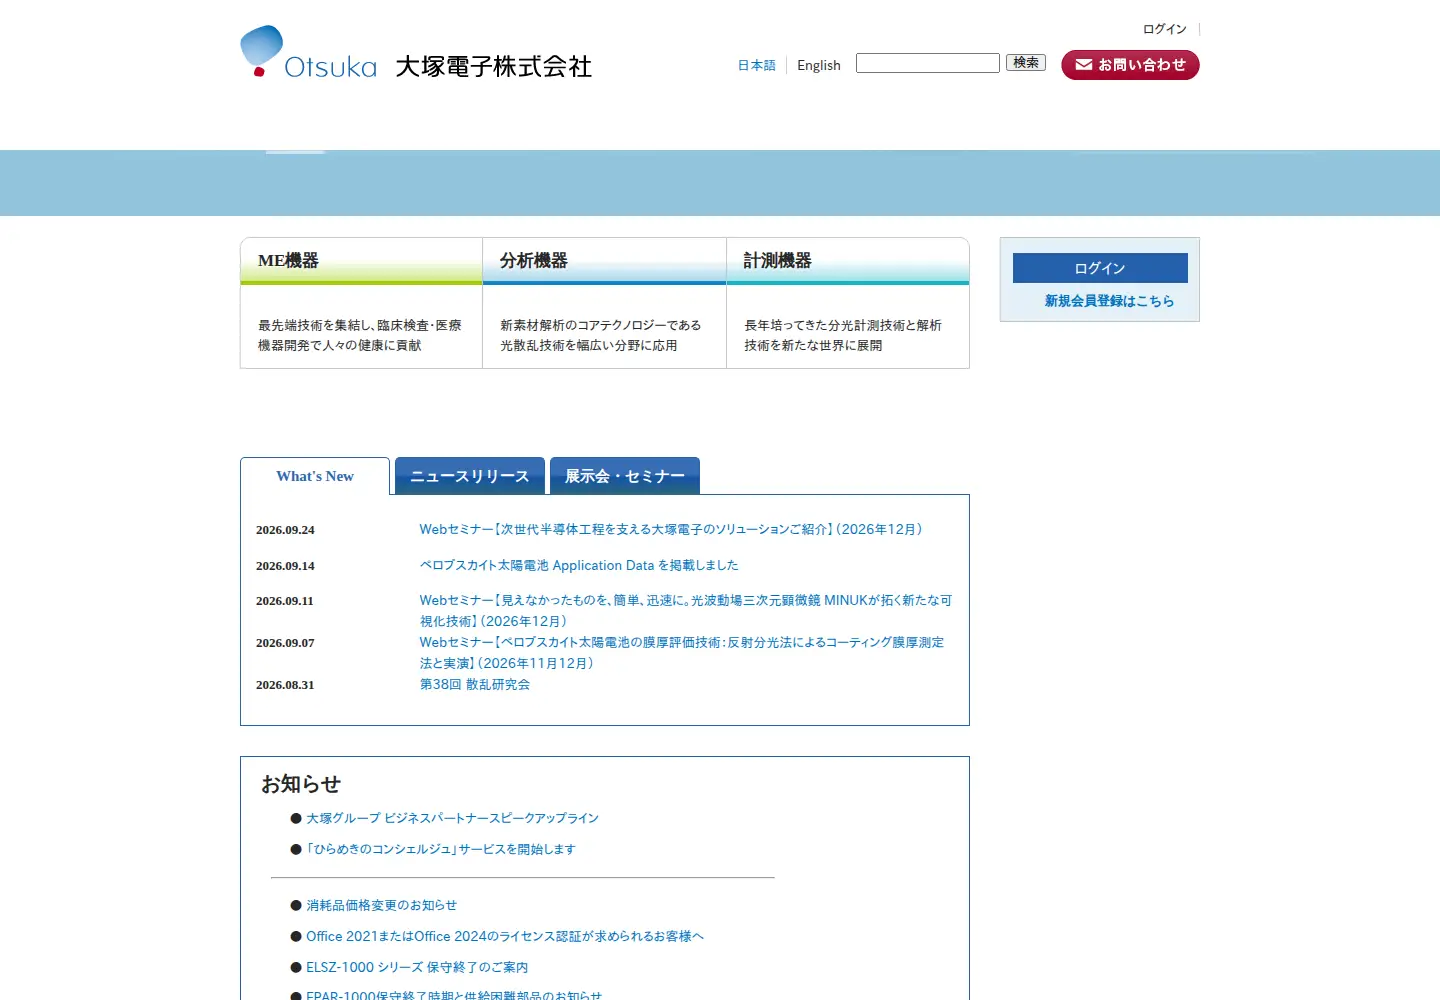
Task: Click the Otsuka logo in header
Action: coord(309,52)
